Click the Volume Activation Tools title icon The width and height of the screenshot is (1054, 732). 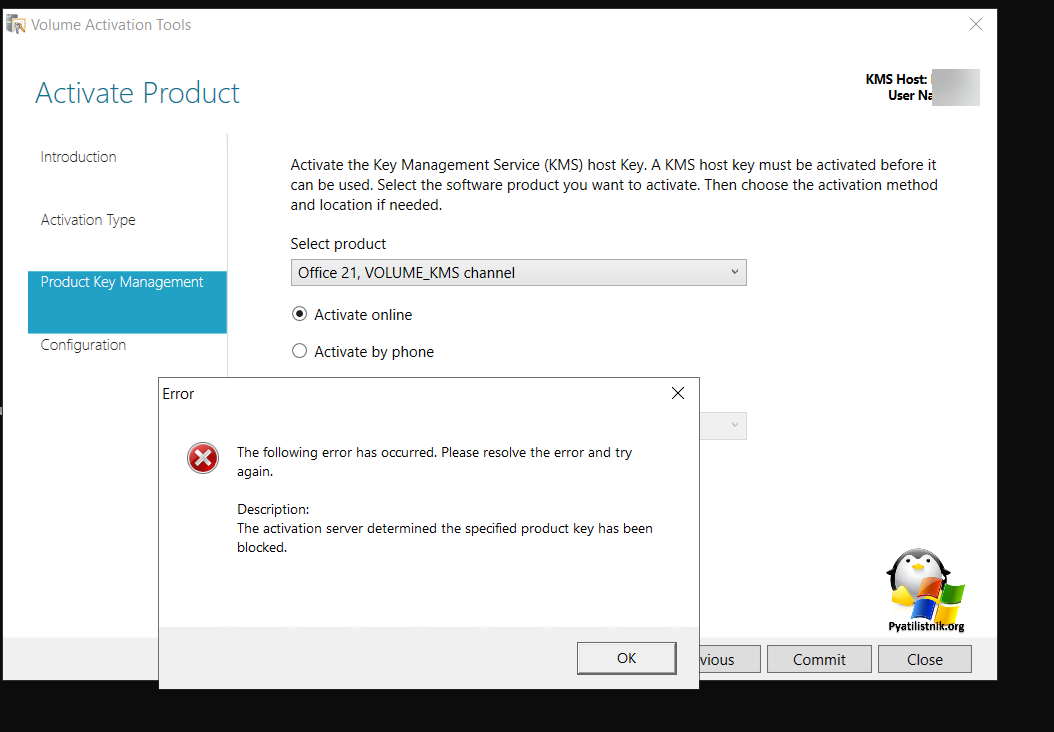[x=15, y=25]
